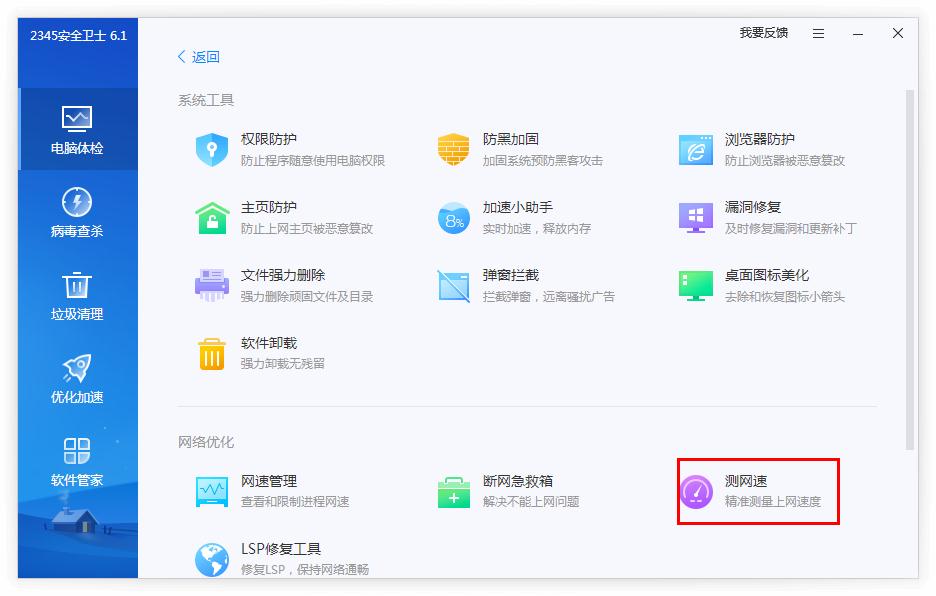Open the hamburger main menu
936x596 pixels.
(x=818, y=33)
